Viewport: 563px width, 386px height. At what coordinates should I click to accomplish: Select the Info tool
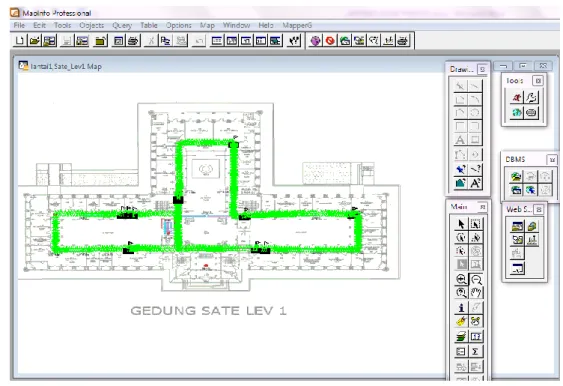click(461, 307)
